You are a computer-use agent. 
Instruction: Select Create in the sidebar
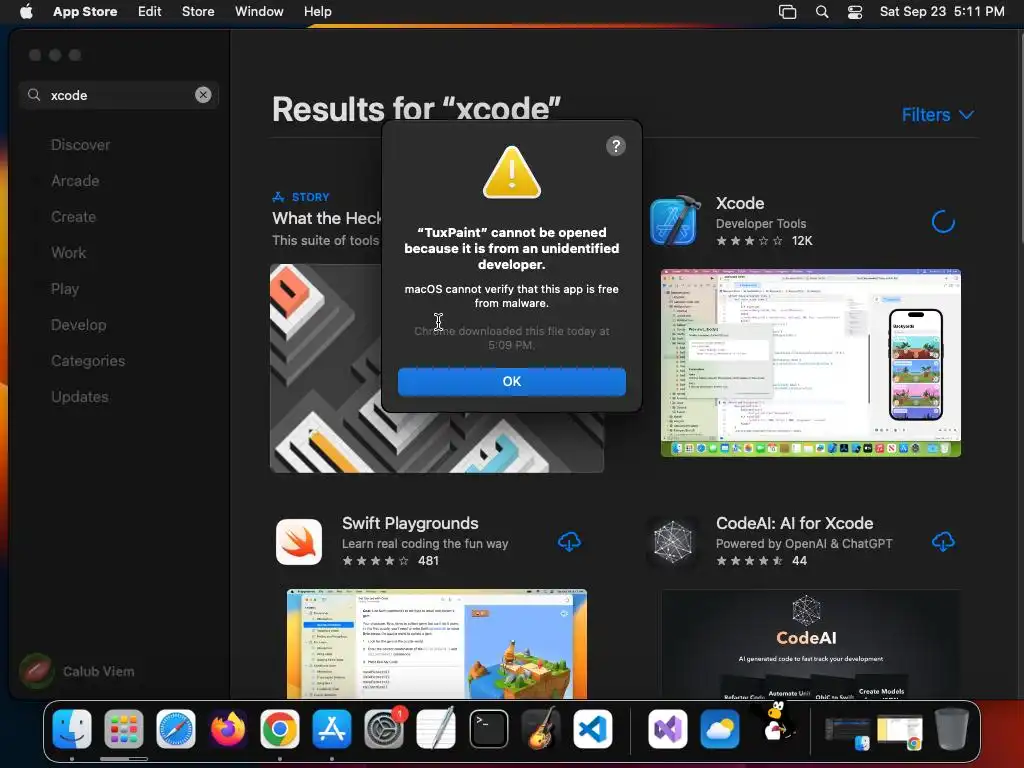point(73,217)
